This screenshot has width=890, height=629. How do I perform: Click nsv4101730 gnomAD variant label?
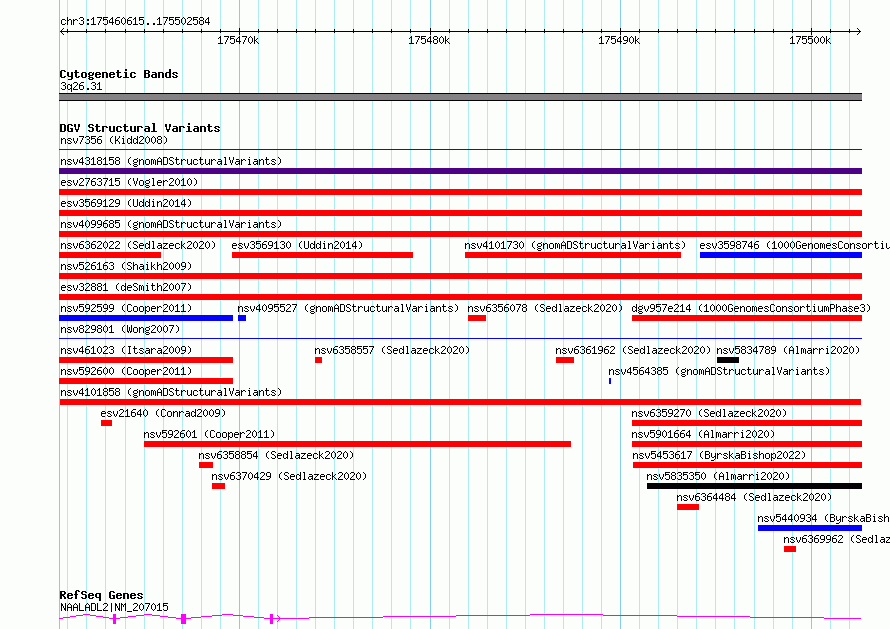[575, 245]
